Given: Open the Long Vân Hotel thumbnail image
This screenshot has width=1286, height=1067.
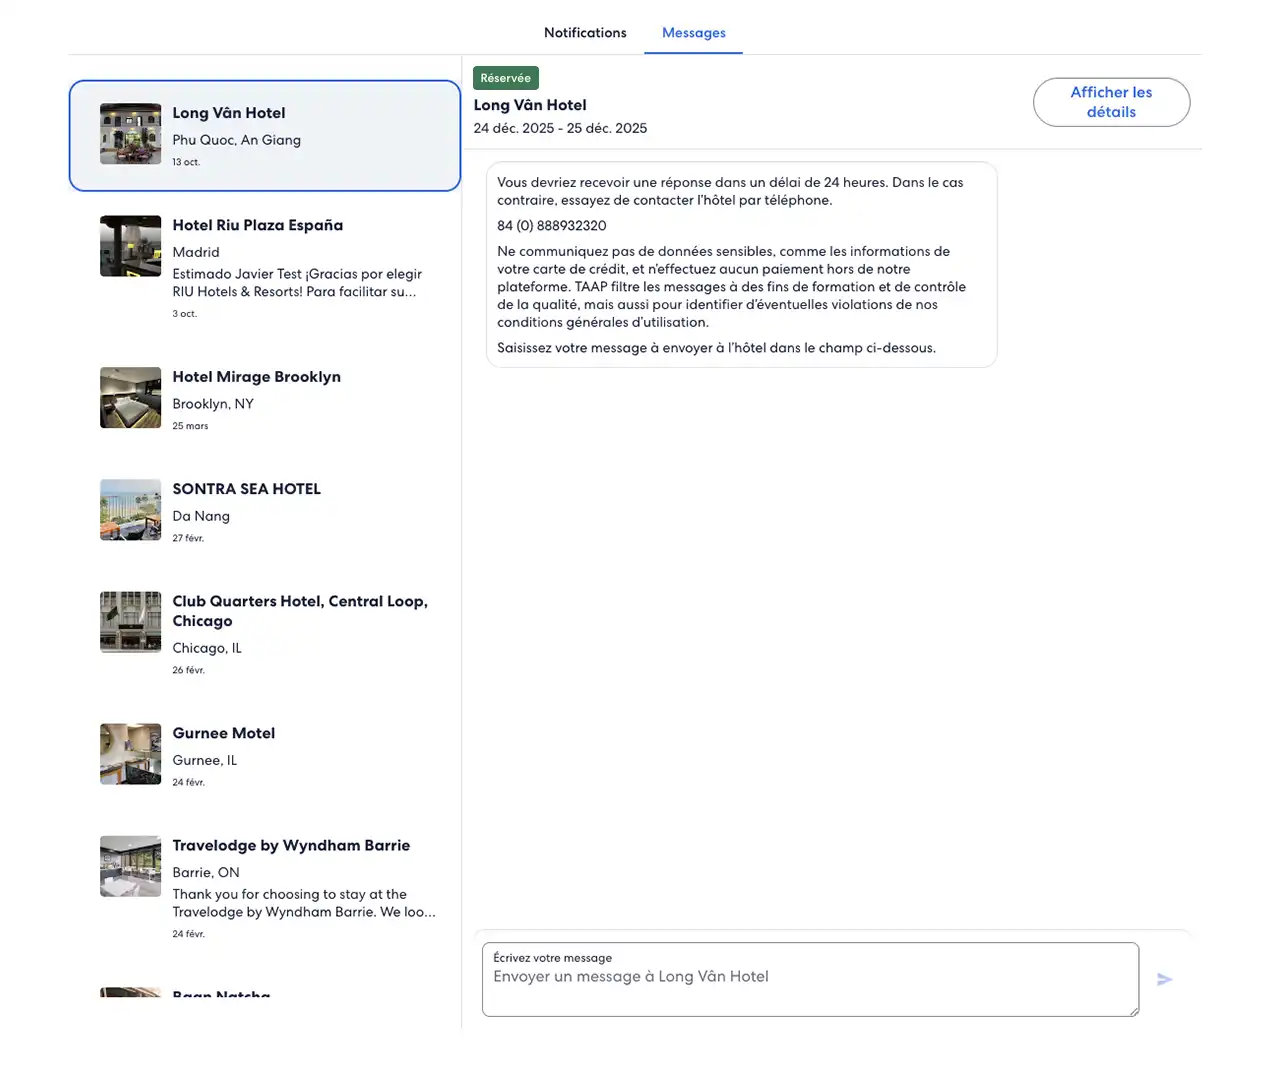Looking at the screenshot, I should [x=130, y=134].
